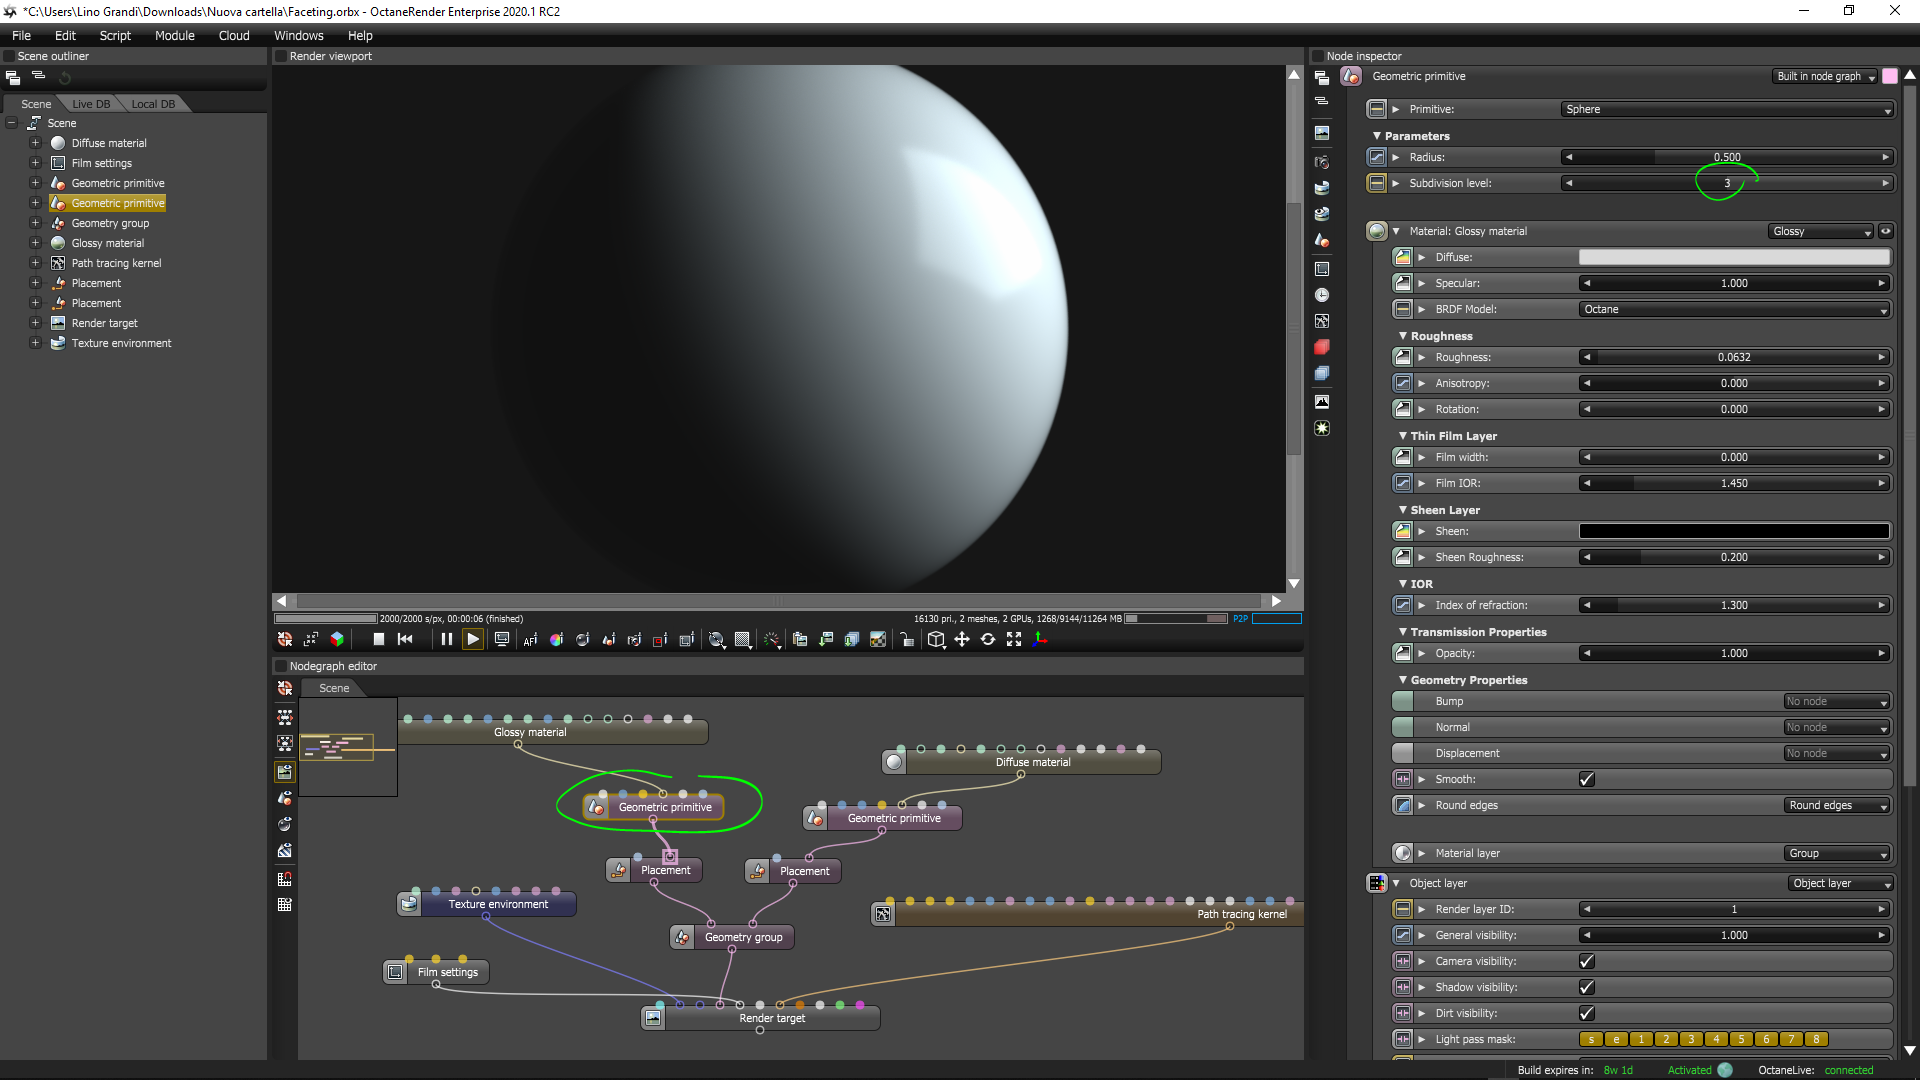Click the Glossy material node icon
1920x1080 pixels.
pos(1377,231)
